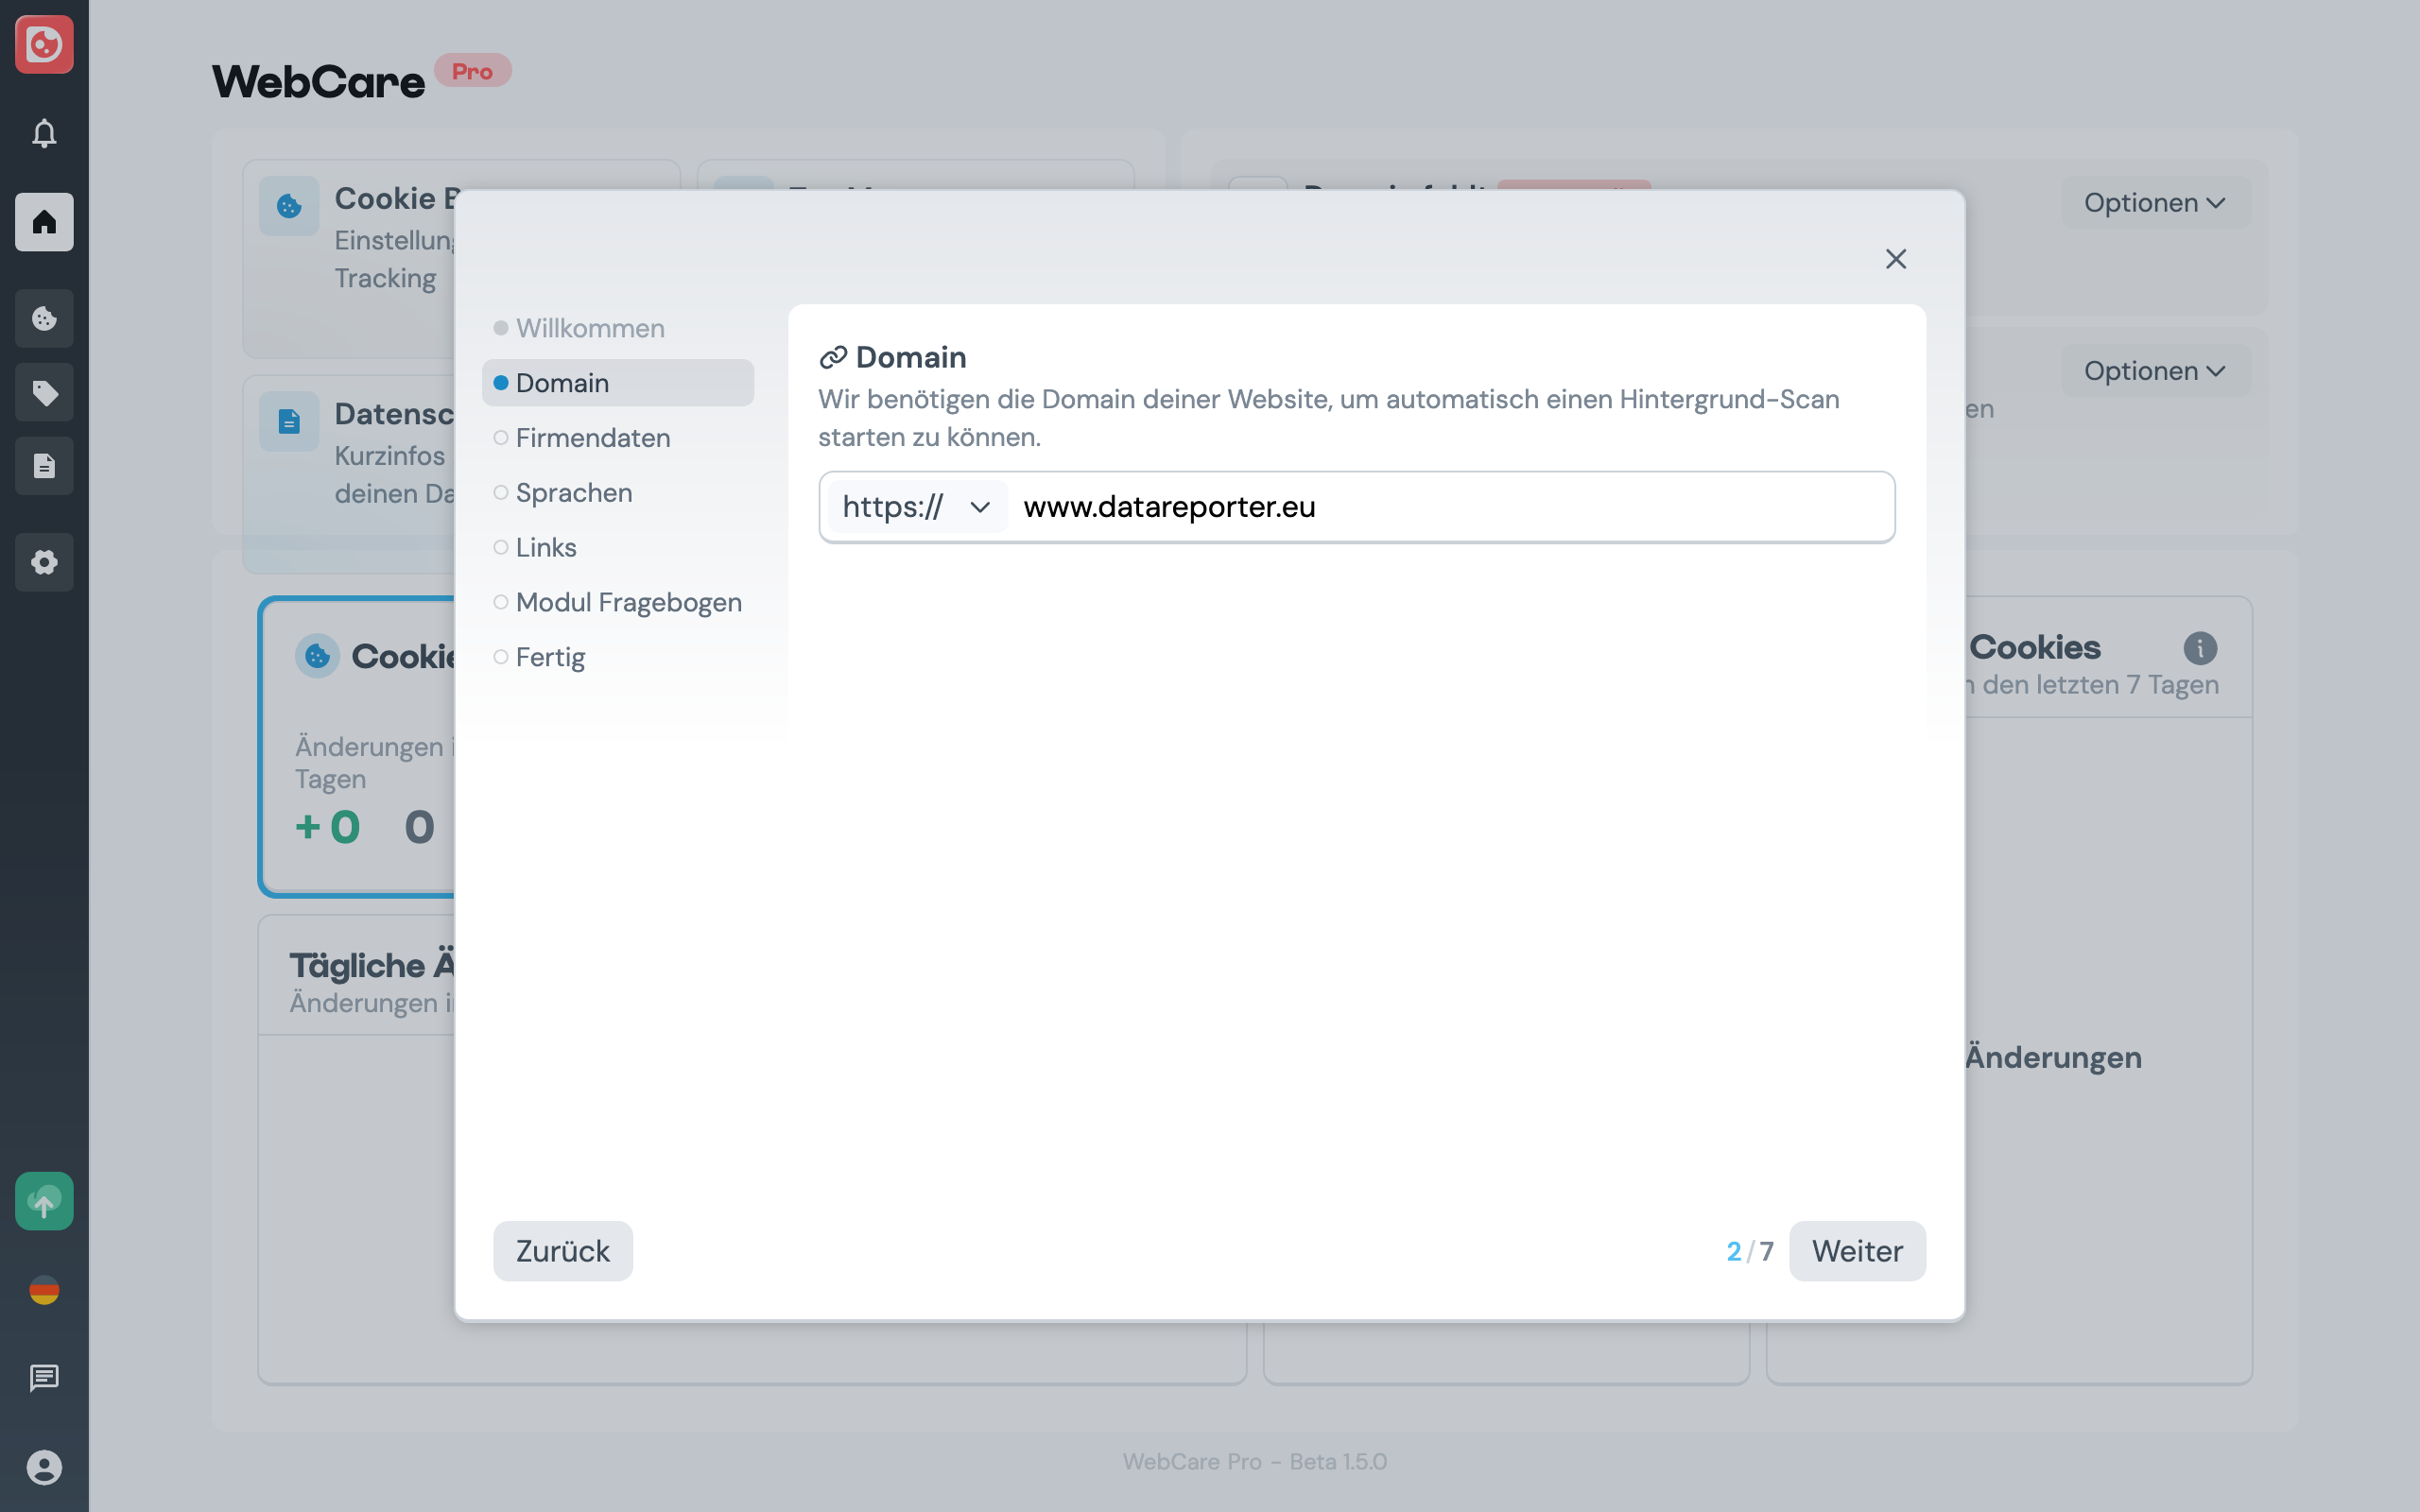Screen dimensions: 2420x1512
Task: Expand the lower Optionen dropdown
Action: point(2156,370)
